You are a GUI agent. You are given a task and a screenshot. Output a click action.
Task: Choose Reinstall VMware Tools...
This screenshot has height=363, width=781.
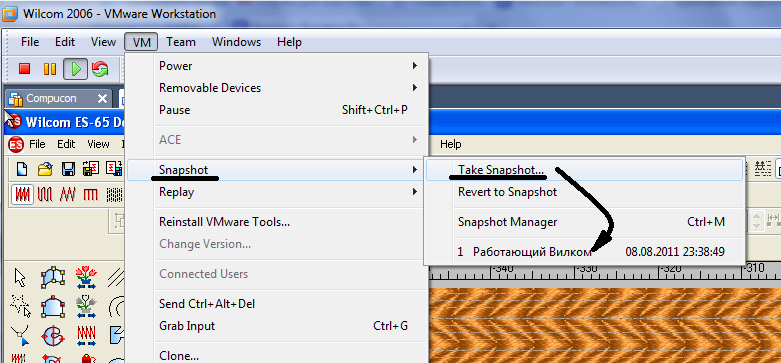click(x=277, y=222)
